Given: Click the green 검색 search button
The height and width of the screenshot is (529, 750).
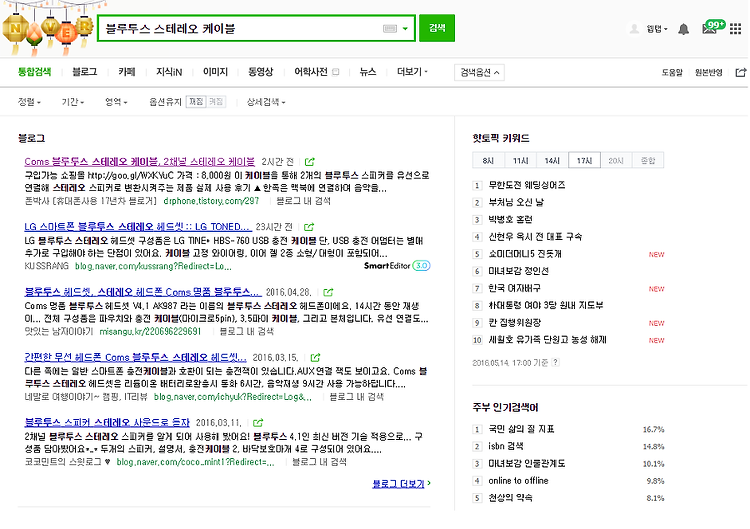Looking at the screenshot, I should (x=437, y=28).
